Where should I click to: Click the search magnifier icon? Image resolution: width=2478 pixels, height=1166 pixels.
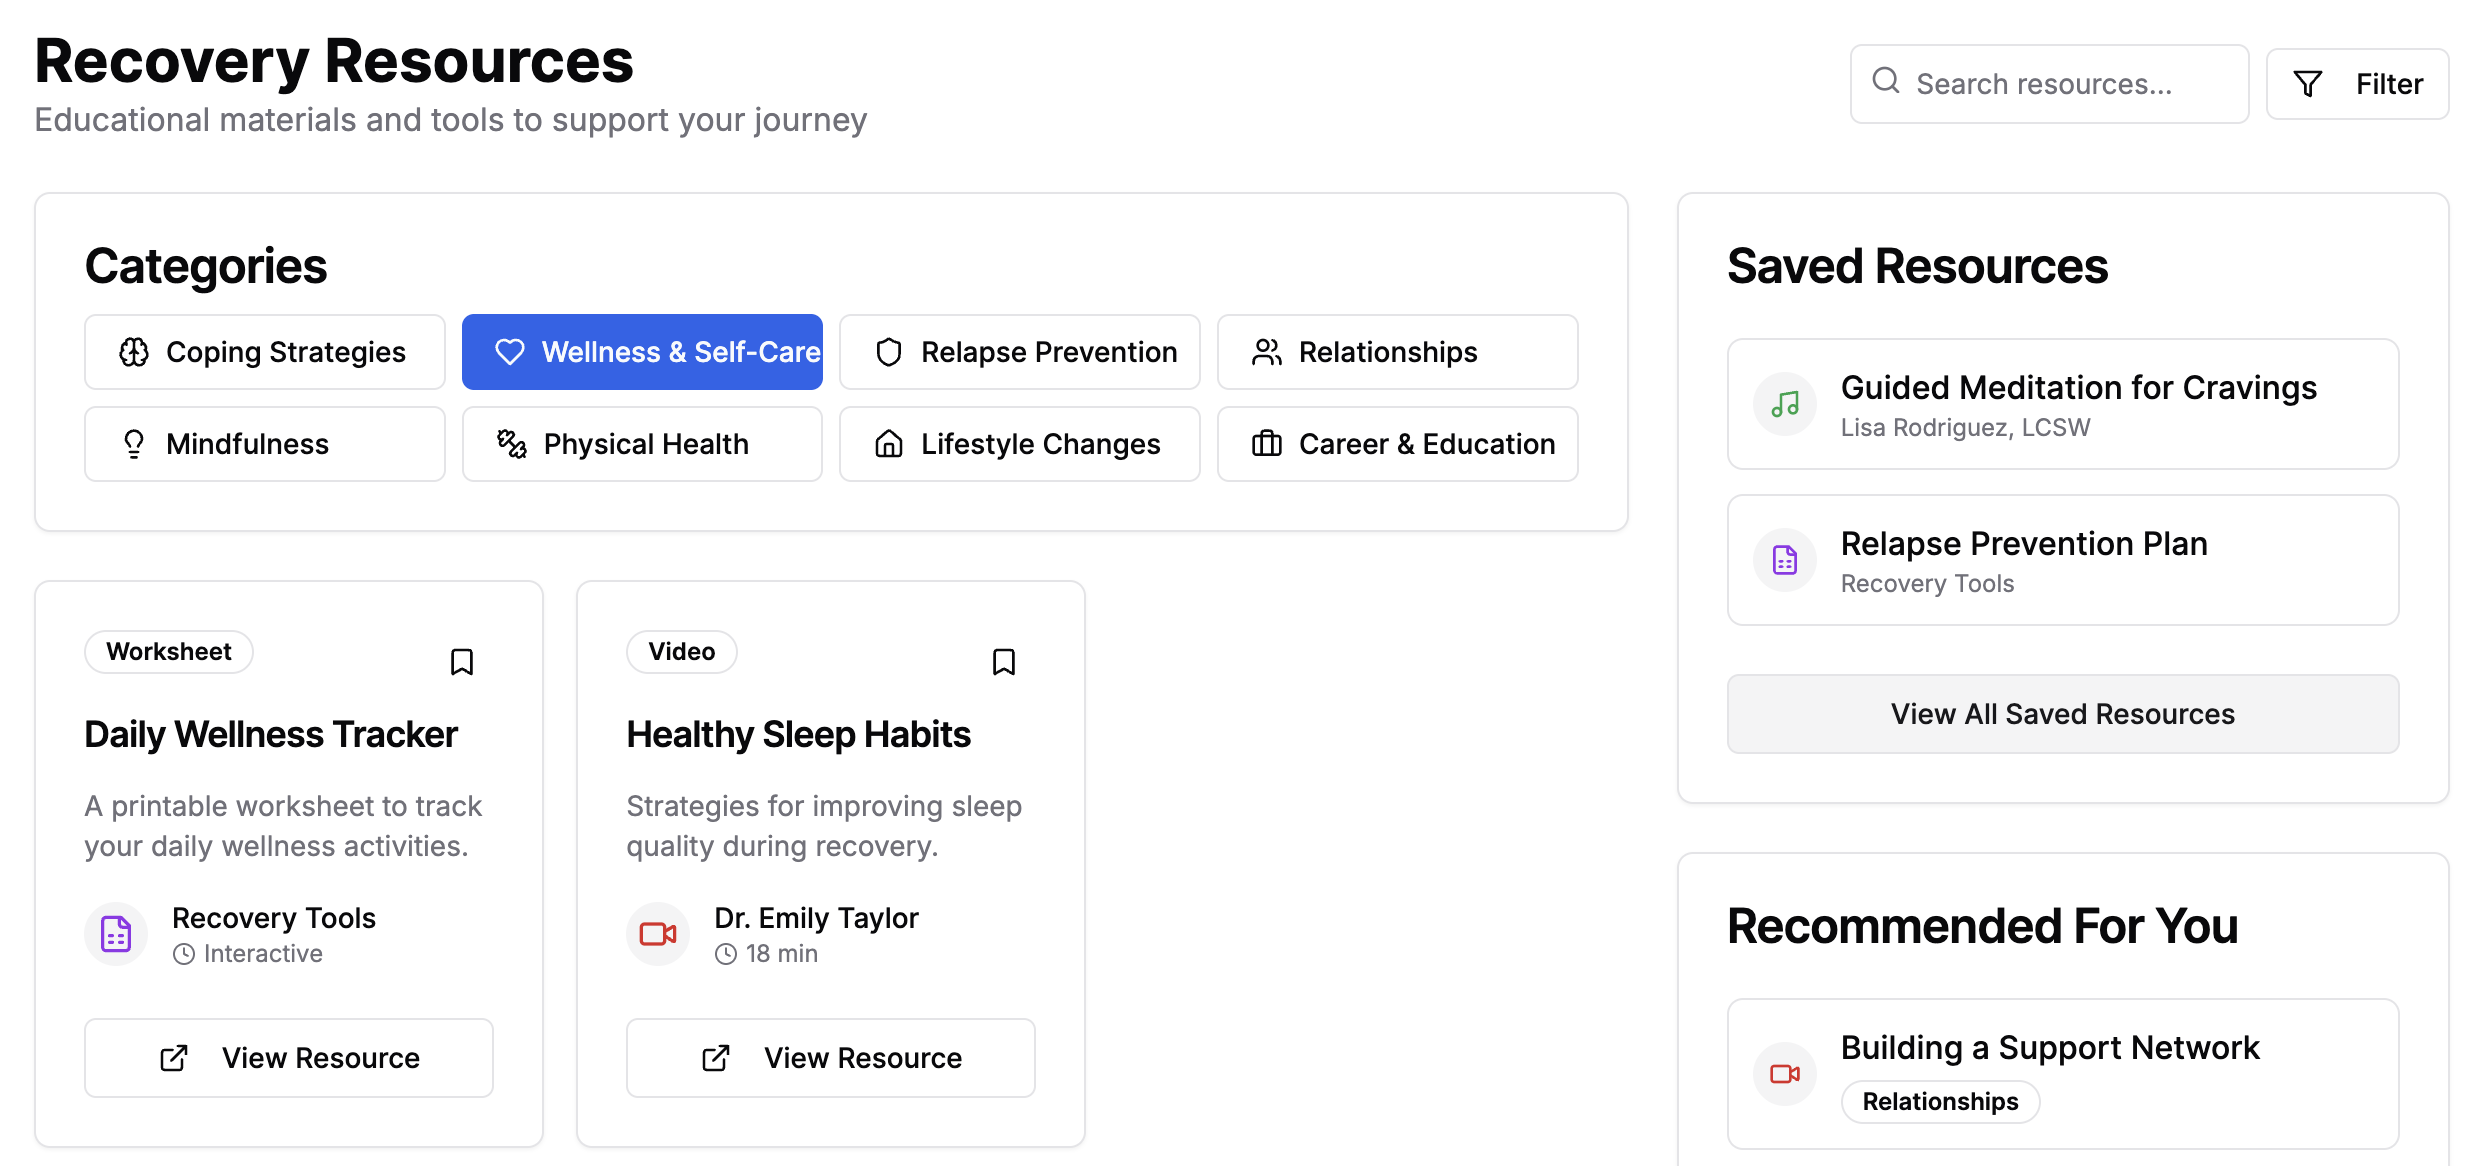1887,82
